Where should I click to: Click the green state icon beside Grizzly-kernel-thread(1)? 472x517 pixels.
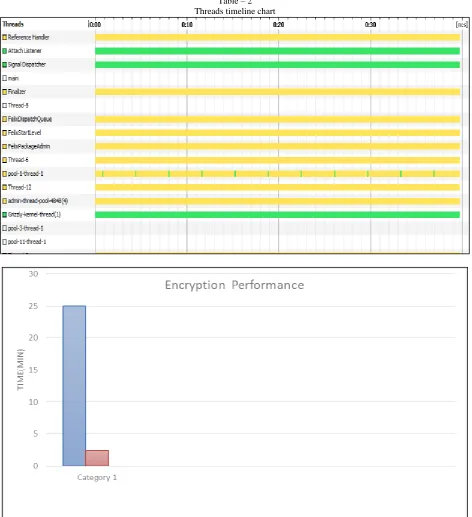5,215
